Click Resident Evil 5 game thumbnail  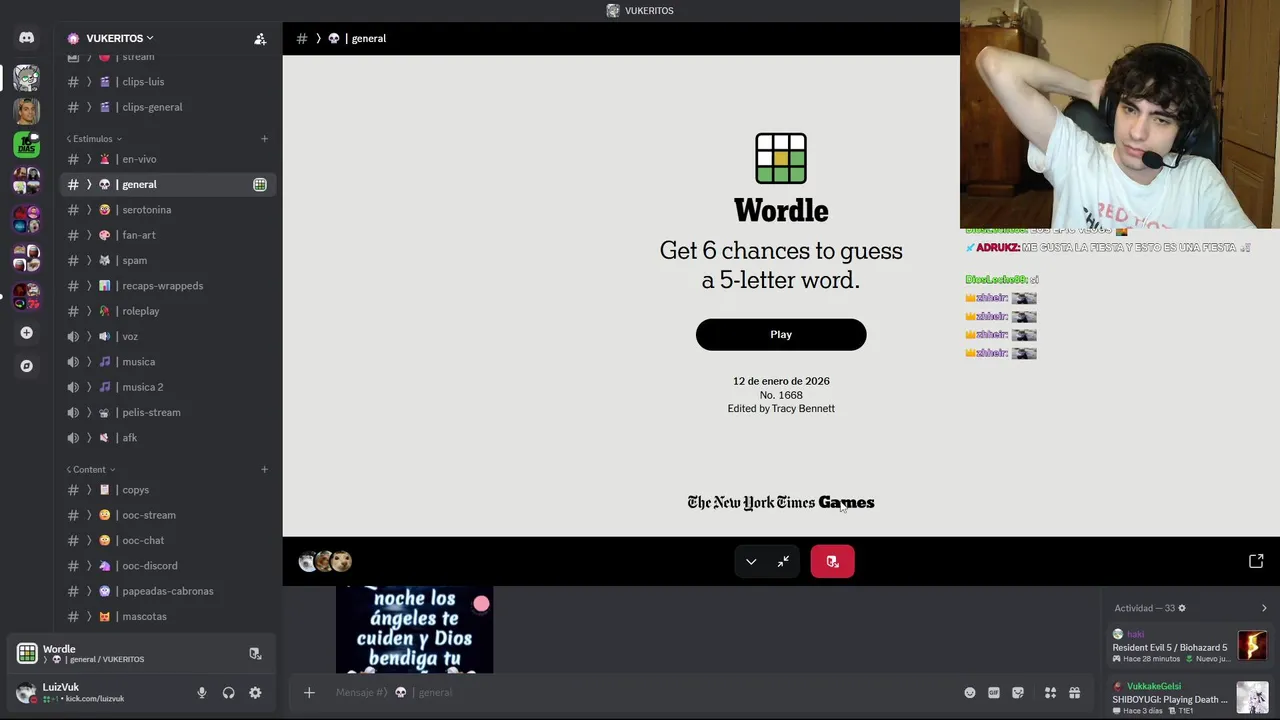(x=1252, y=646)
